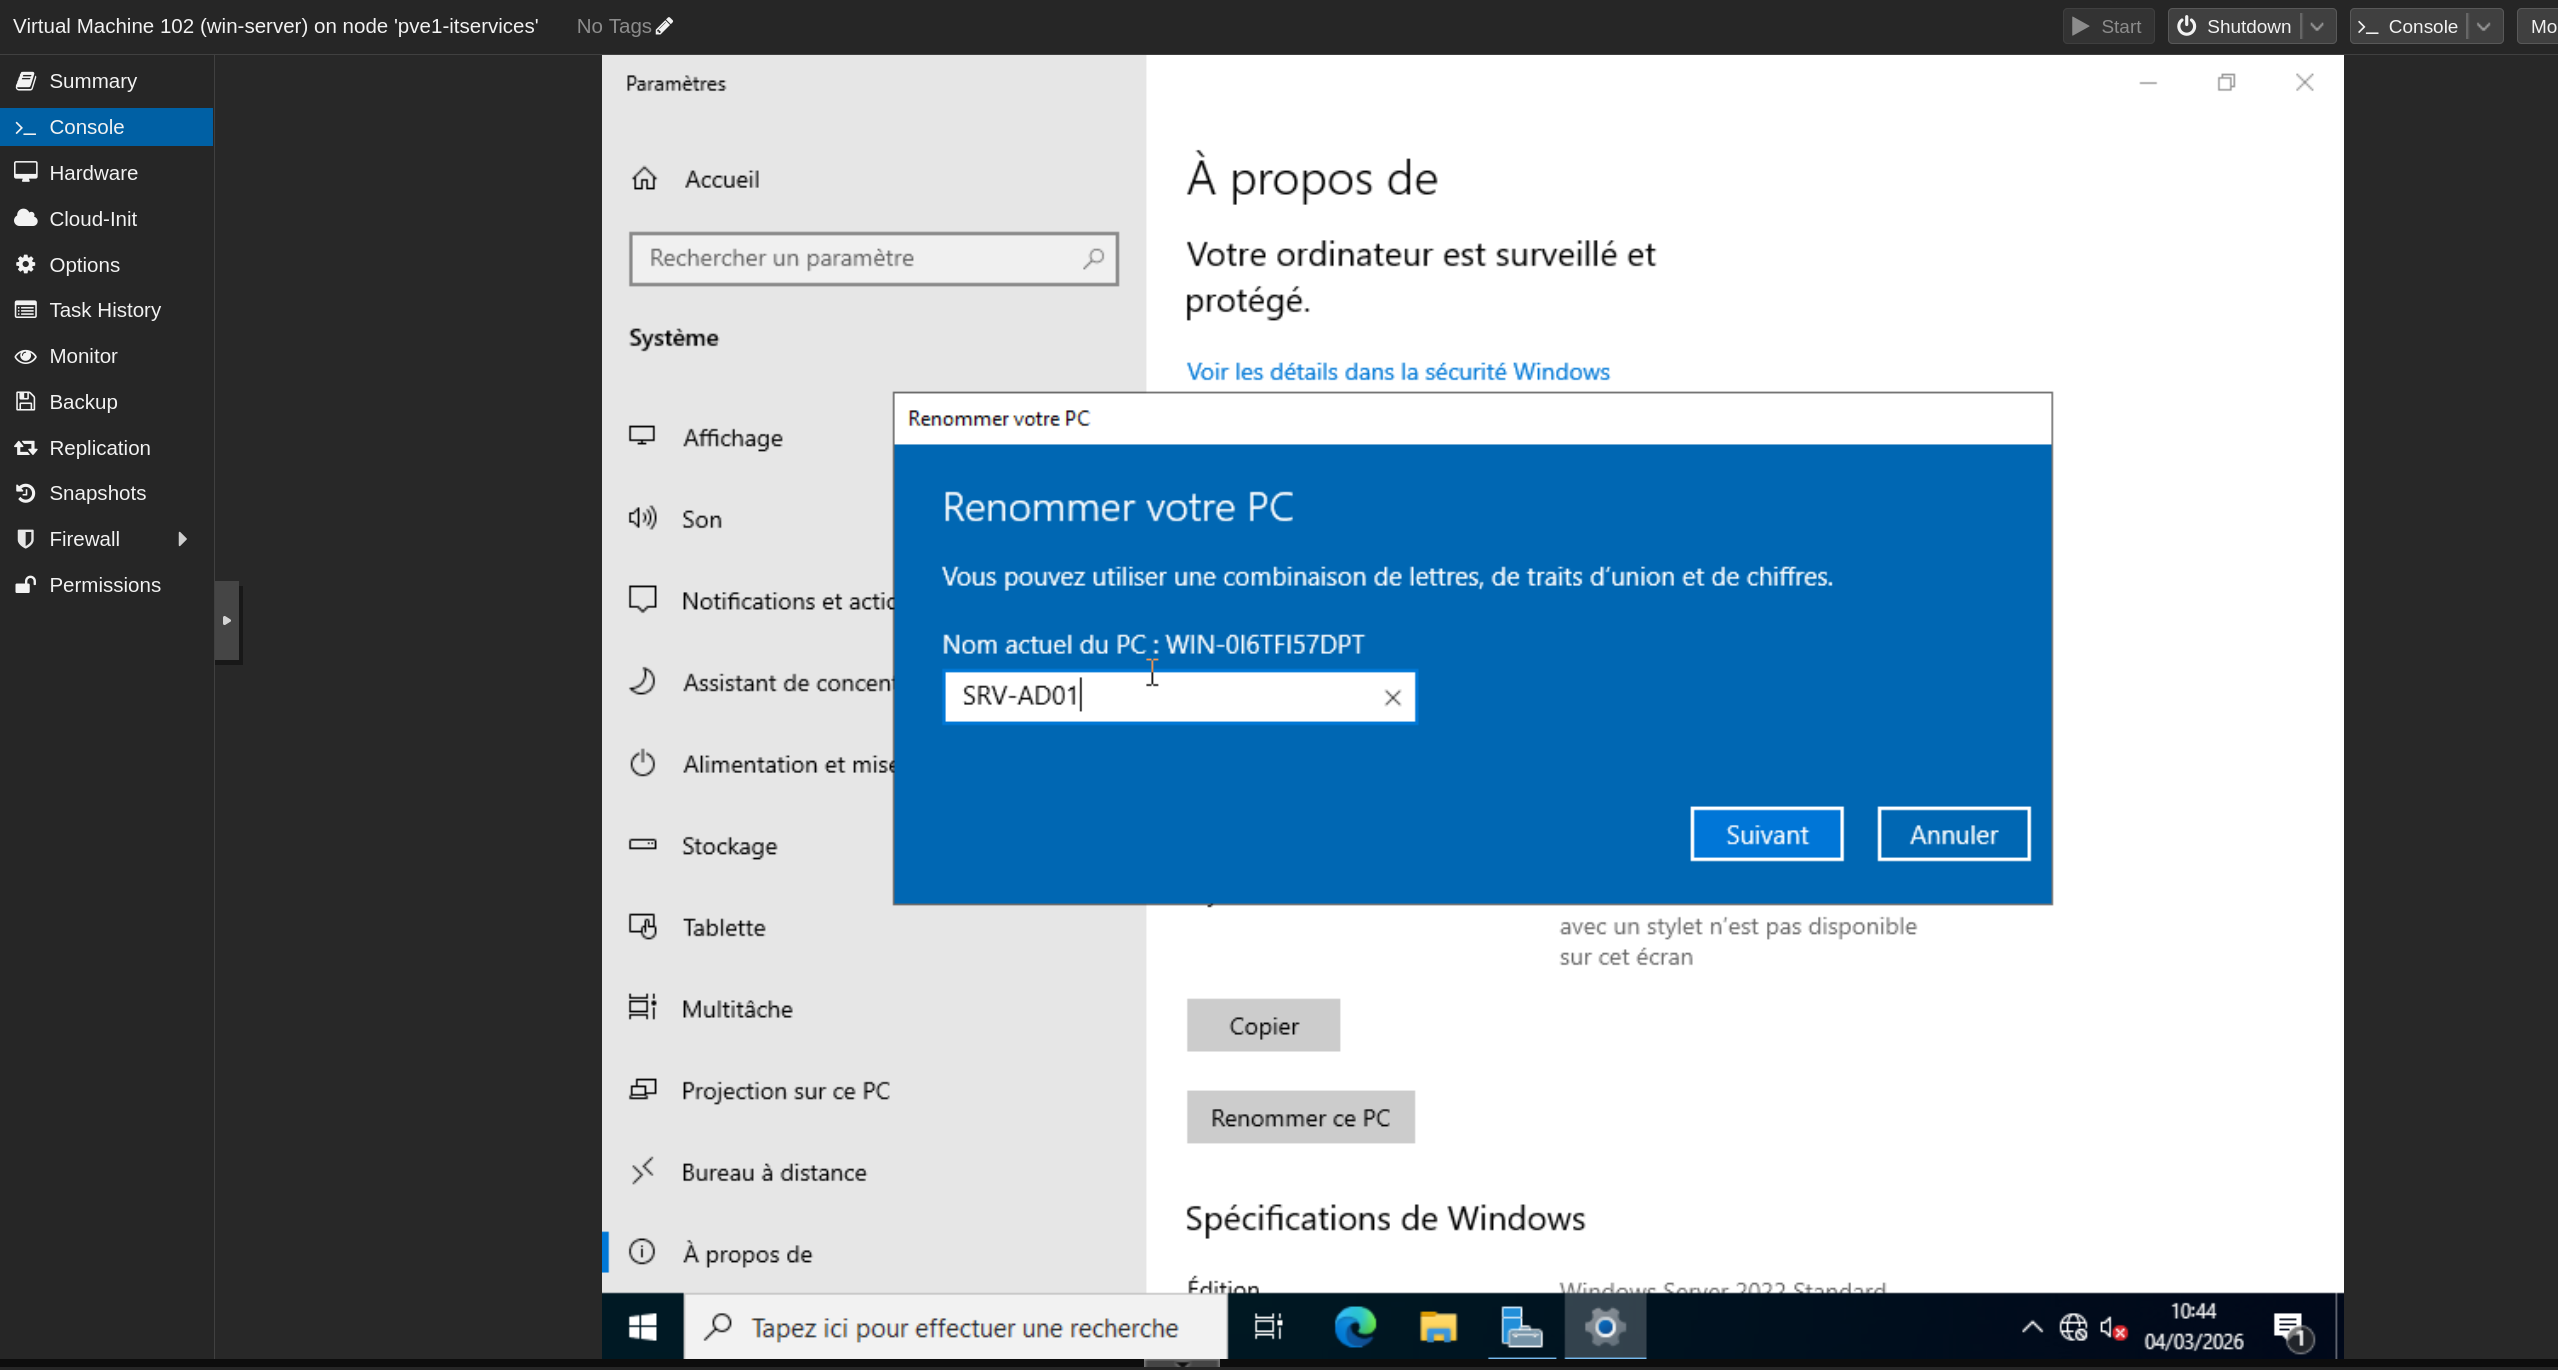Viewport: 2558px width, 1370px height.
Task: Show hidden system tray icons
Action: tap(2031, 1328)
